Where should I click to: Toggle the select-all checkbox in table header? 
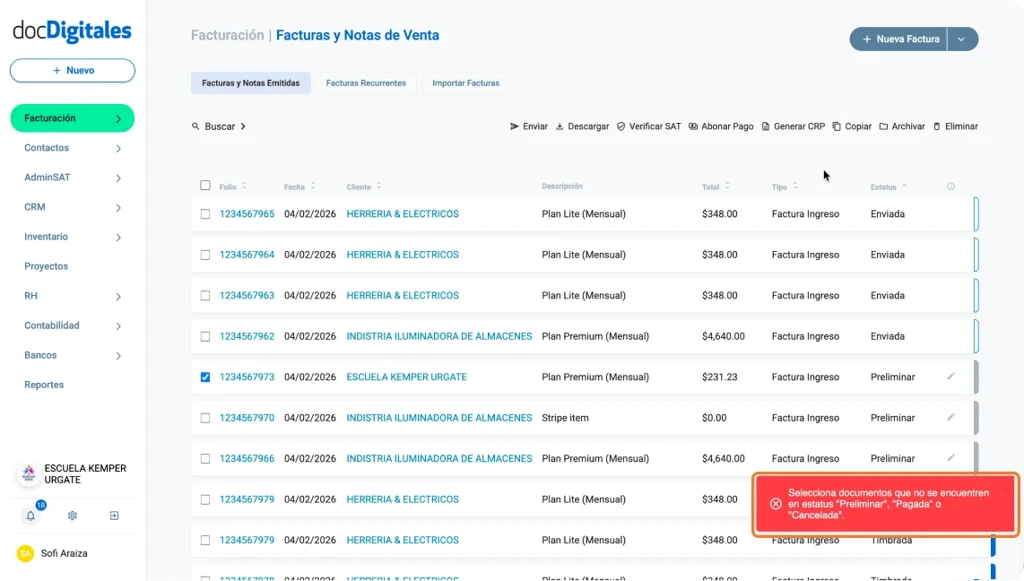[205, 186]
